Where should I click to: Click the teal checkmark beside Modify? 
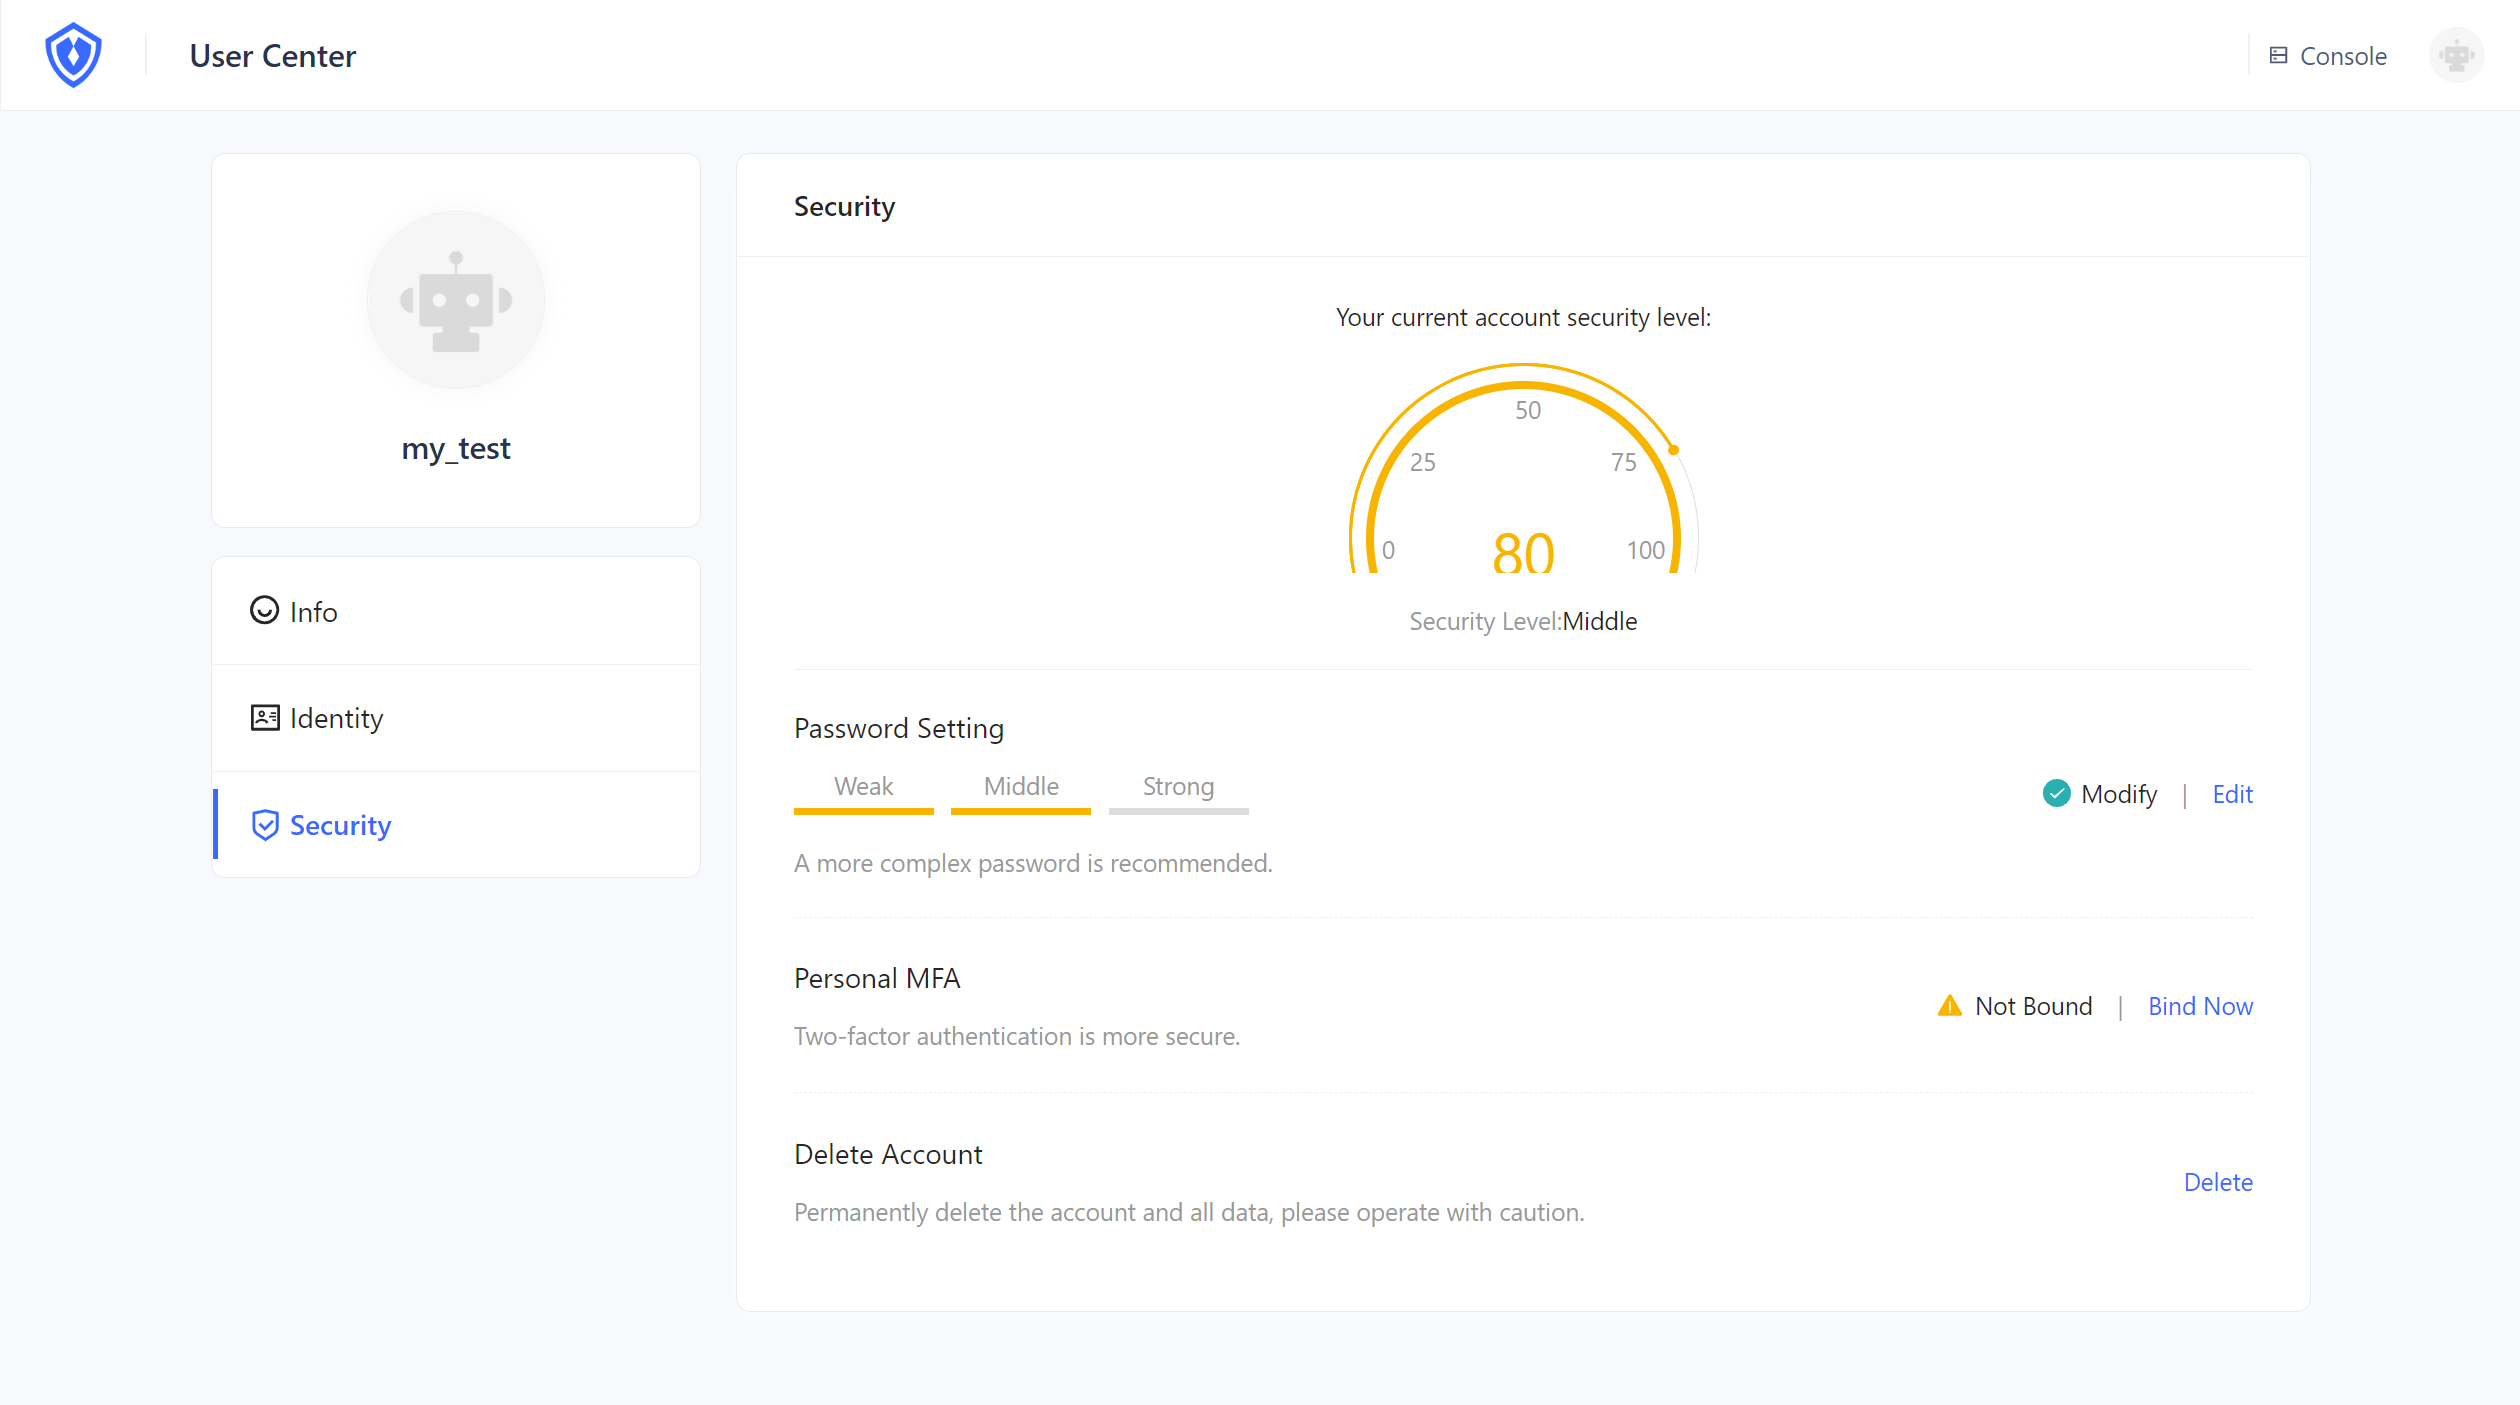[x=2056, y=793]
